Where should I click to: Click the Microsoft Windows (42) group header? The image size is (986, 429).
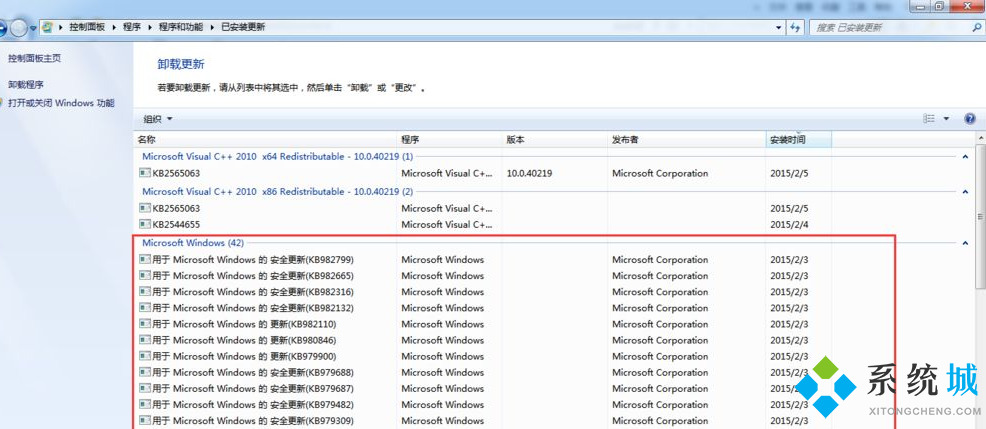point(193,243)
